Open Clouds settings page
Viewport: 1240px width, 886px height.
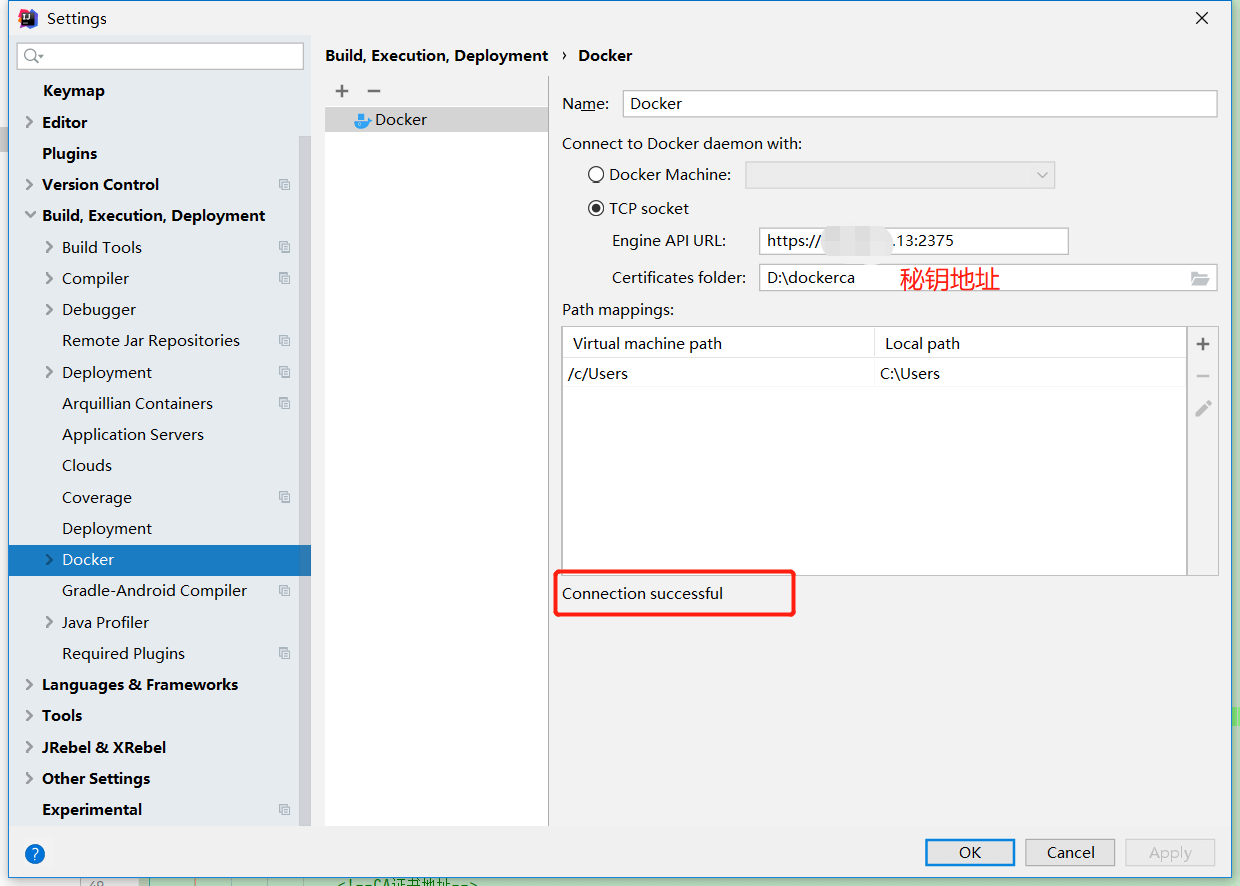[x=87, y=466]
